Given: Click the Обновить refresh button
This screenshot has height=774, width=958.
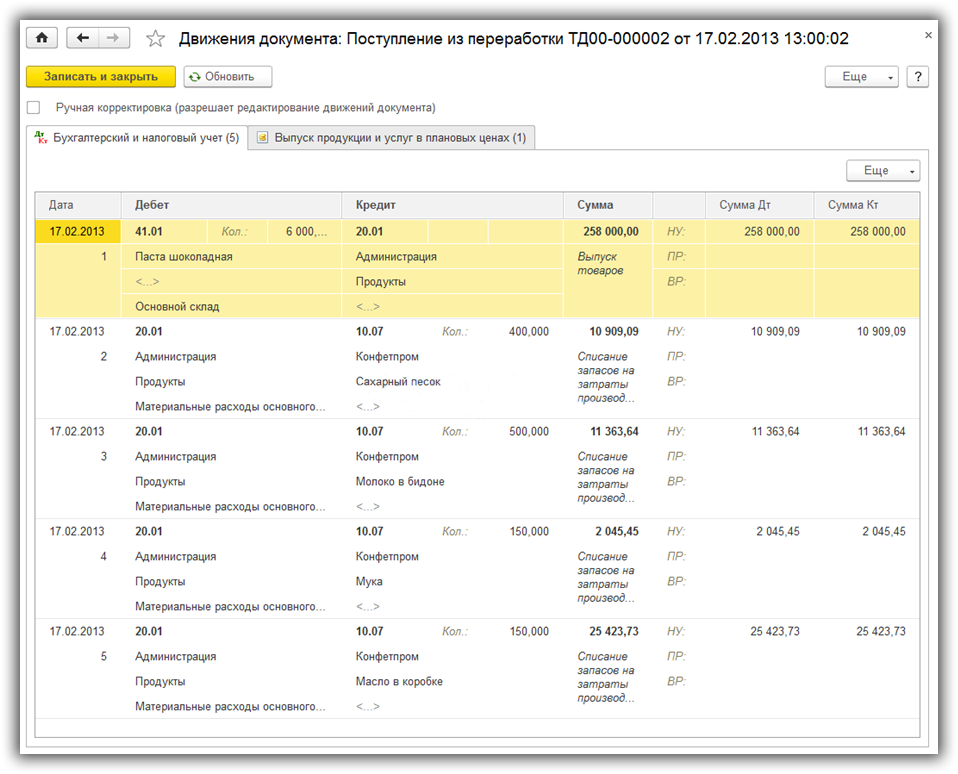Looking at the screenshot, I should [x=227, y=77].
